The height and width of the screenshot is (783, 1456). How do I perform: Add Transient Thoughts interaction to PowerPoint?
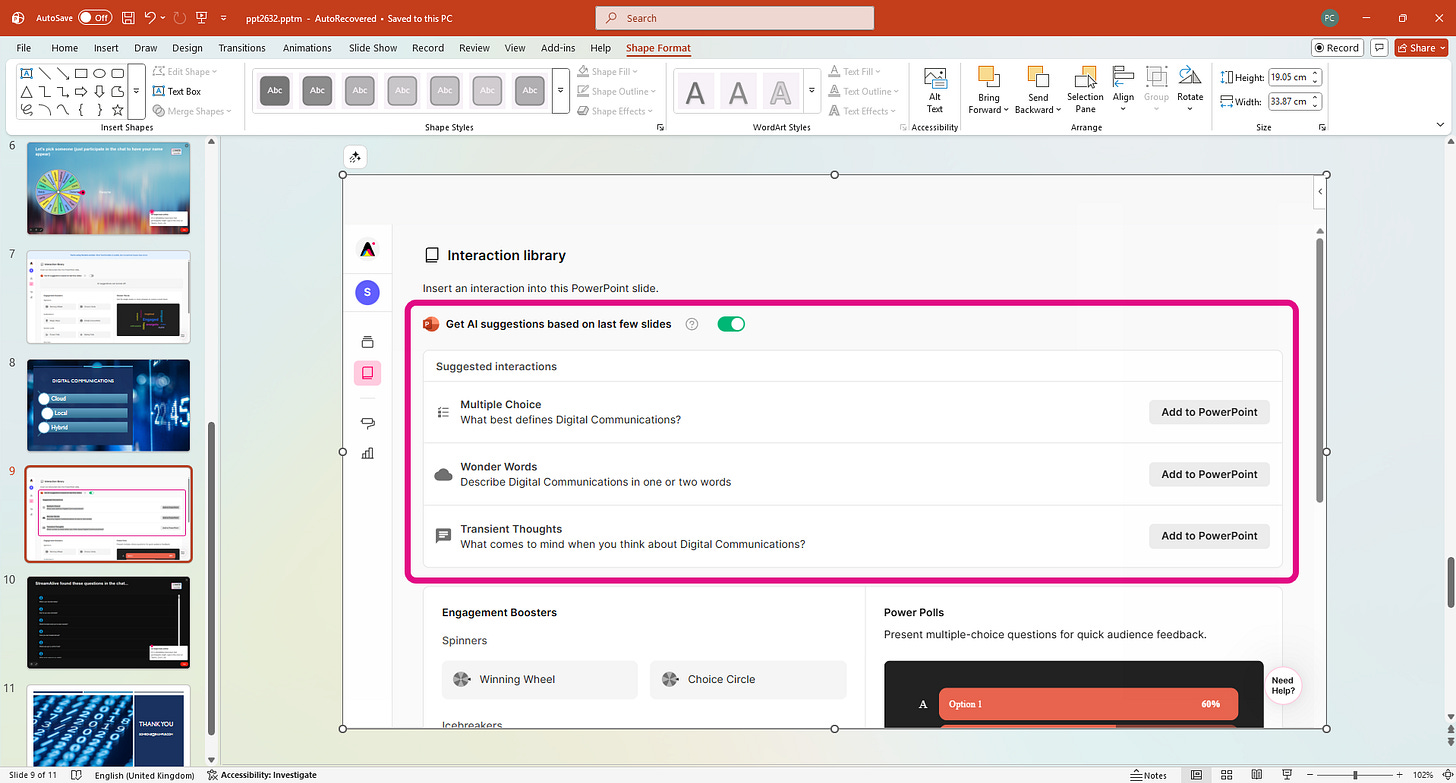pyautogui.click(x=1209, y=536)
